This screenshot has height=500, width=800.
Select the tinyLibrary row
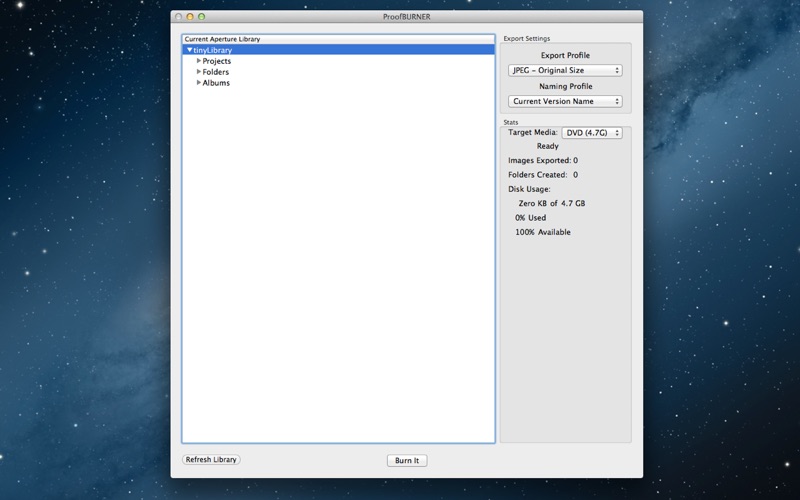[338, 50]
